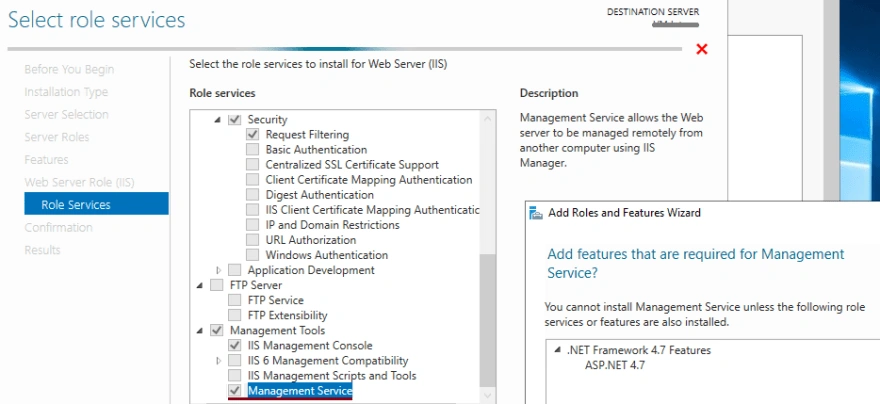Toggle the Management Tools checkbox
The width and height of the screenshot is (880, 404).
[217, 330]
